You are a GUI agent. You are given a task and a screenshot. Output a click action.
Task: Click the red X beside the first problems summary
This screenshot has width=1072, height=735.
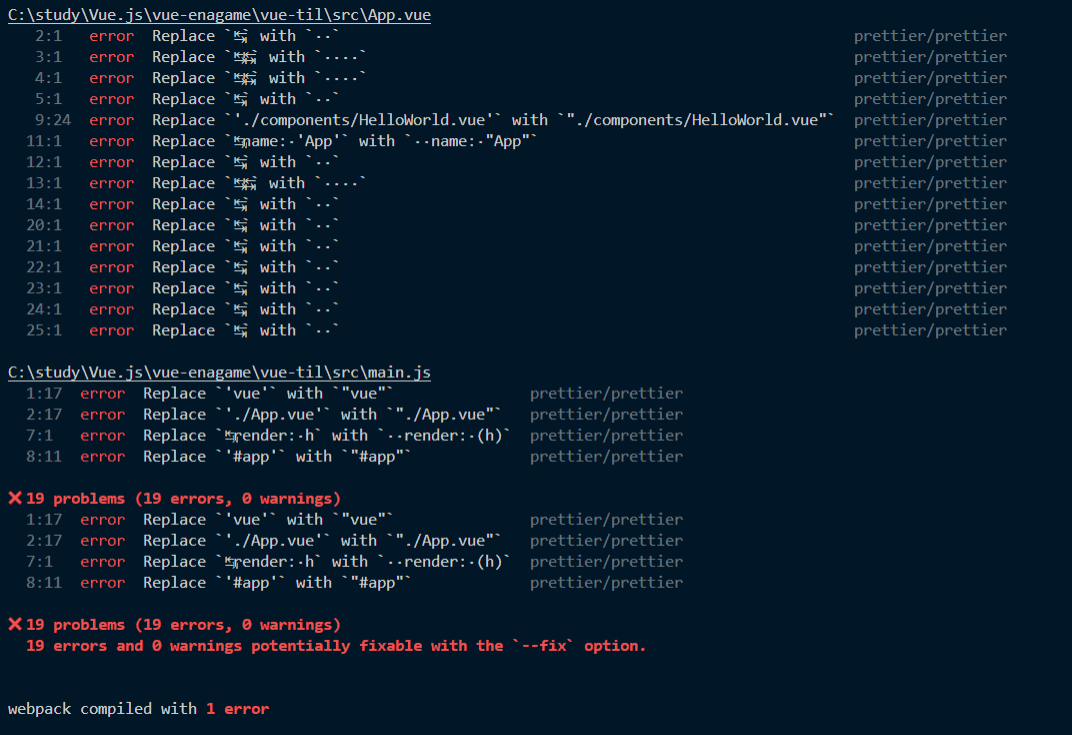click(x=15, y=498)
